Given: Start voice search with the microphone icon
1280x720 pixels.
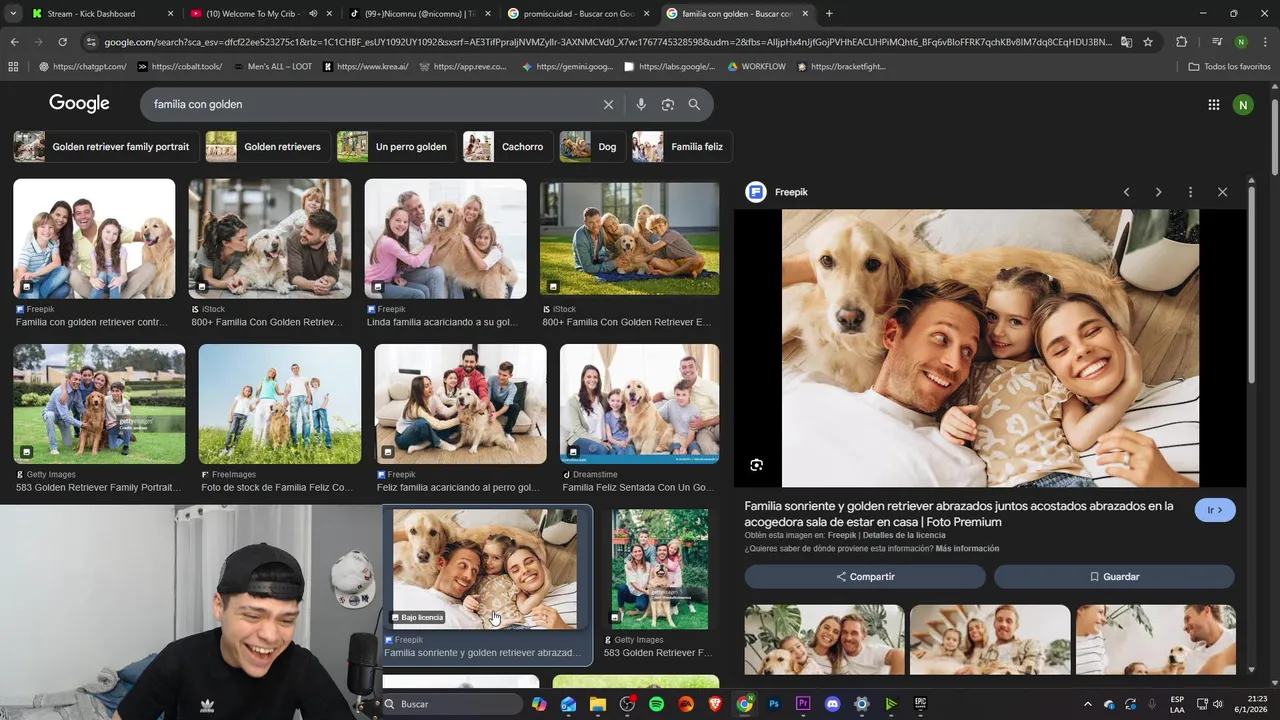Looking at the screenshot, I should pos(641,104).
